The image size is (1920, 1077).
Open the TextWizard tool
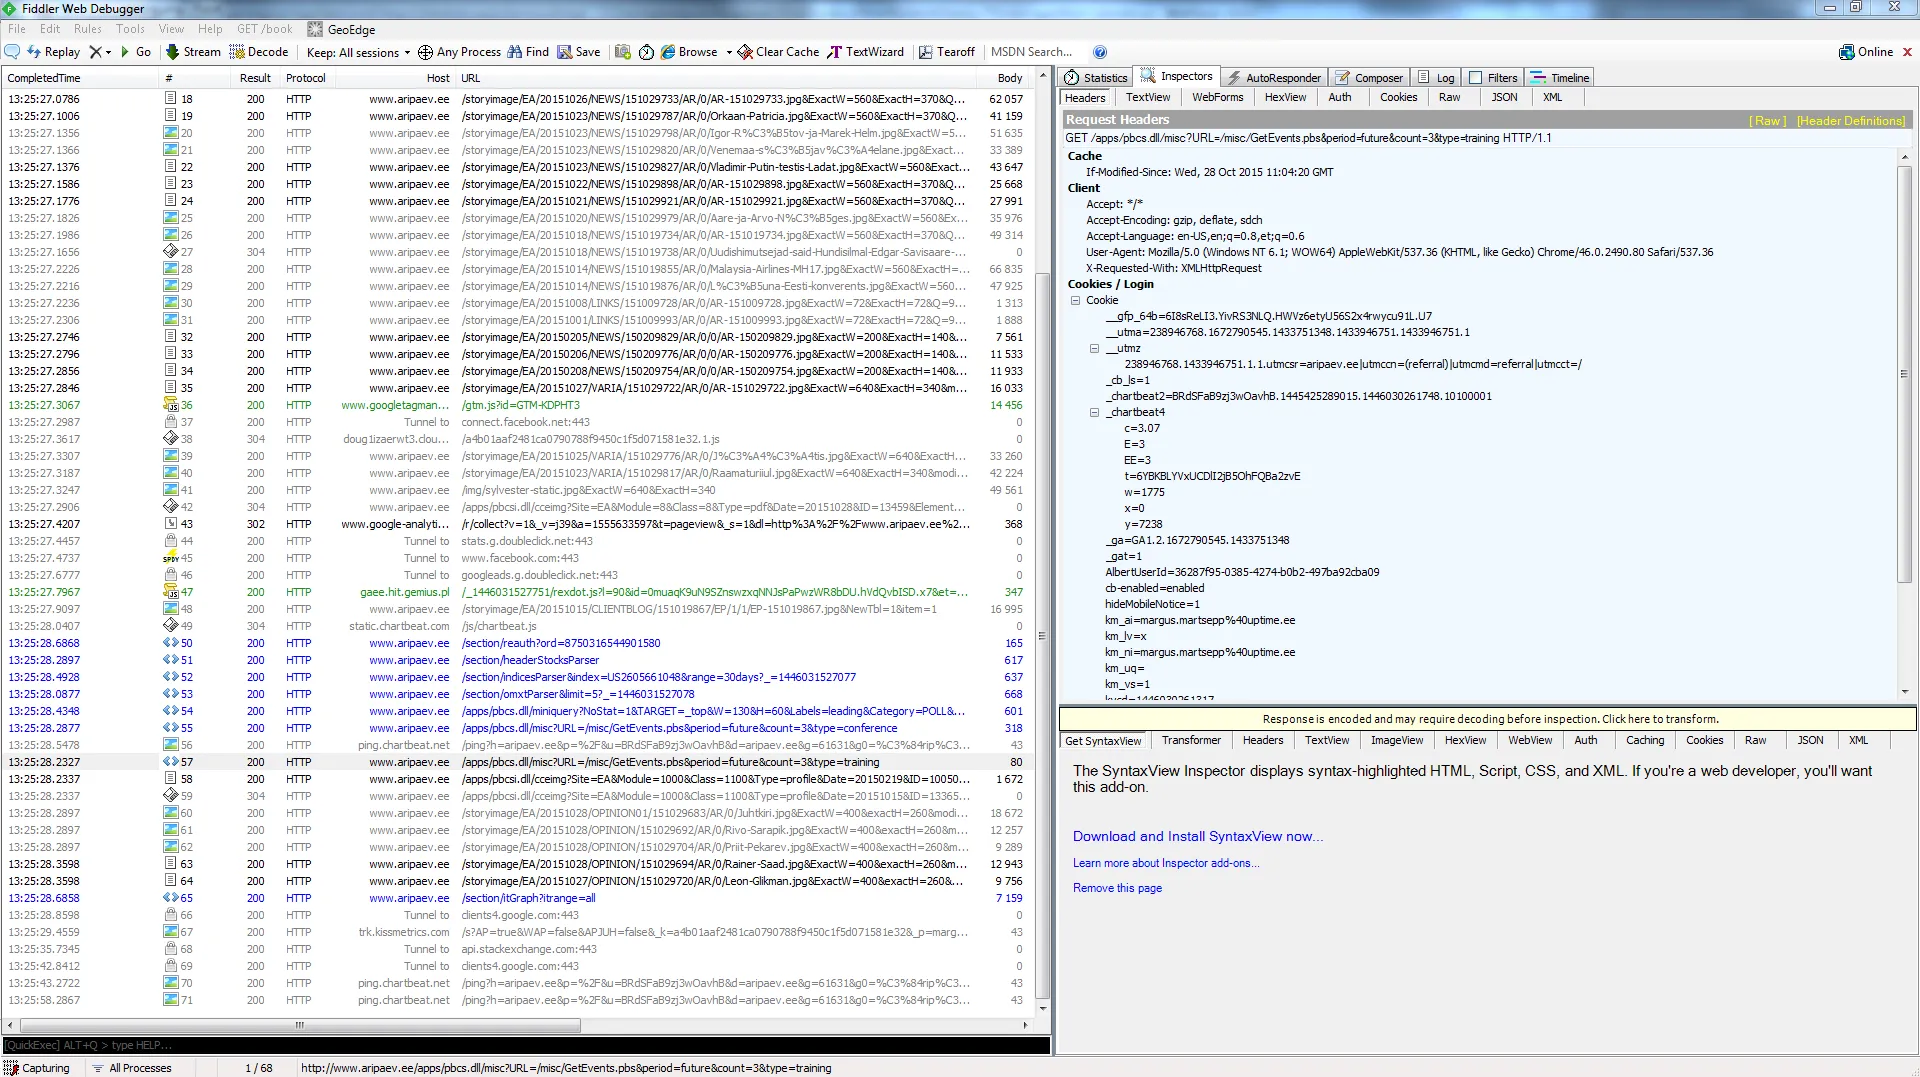866,52
